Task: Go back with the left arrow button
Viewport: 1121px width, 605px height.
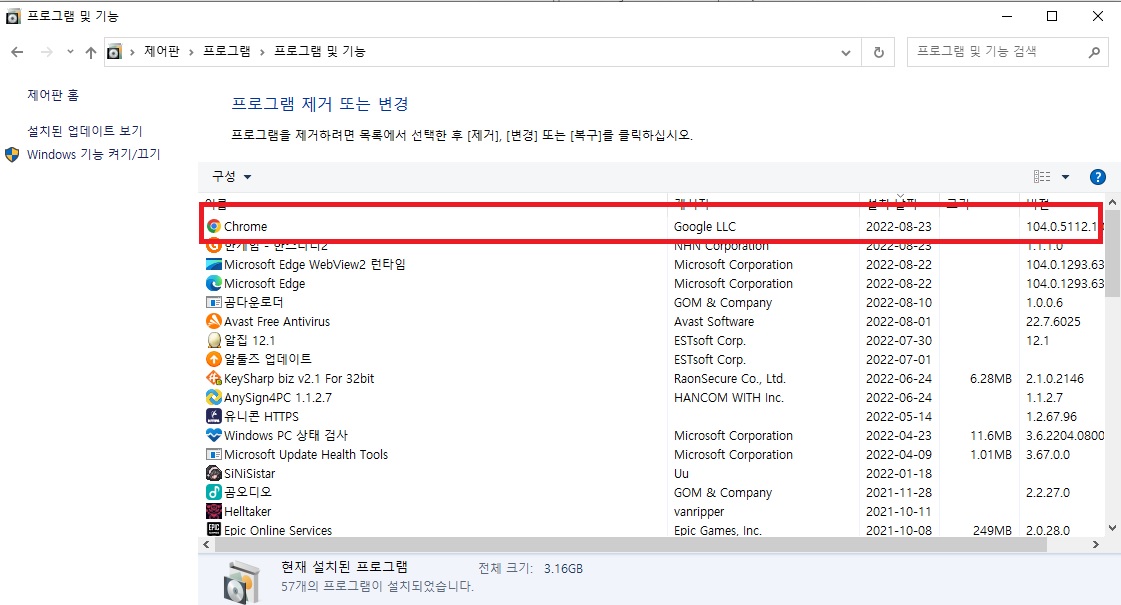Action: coord(17,51)
